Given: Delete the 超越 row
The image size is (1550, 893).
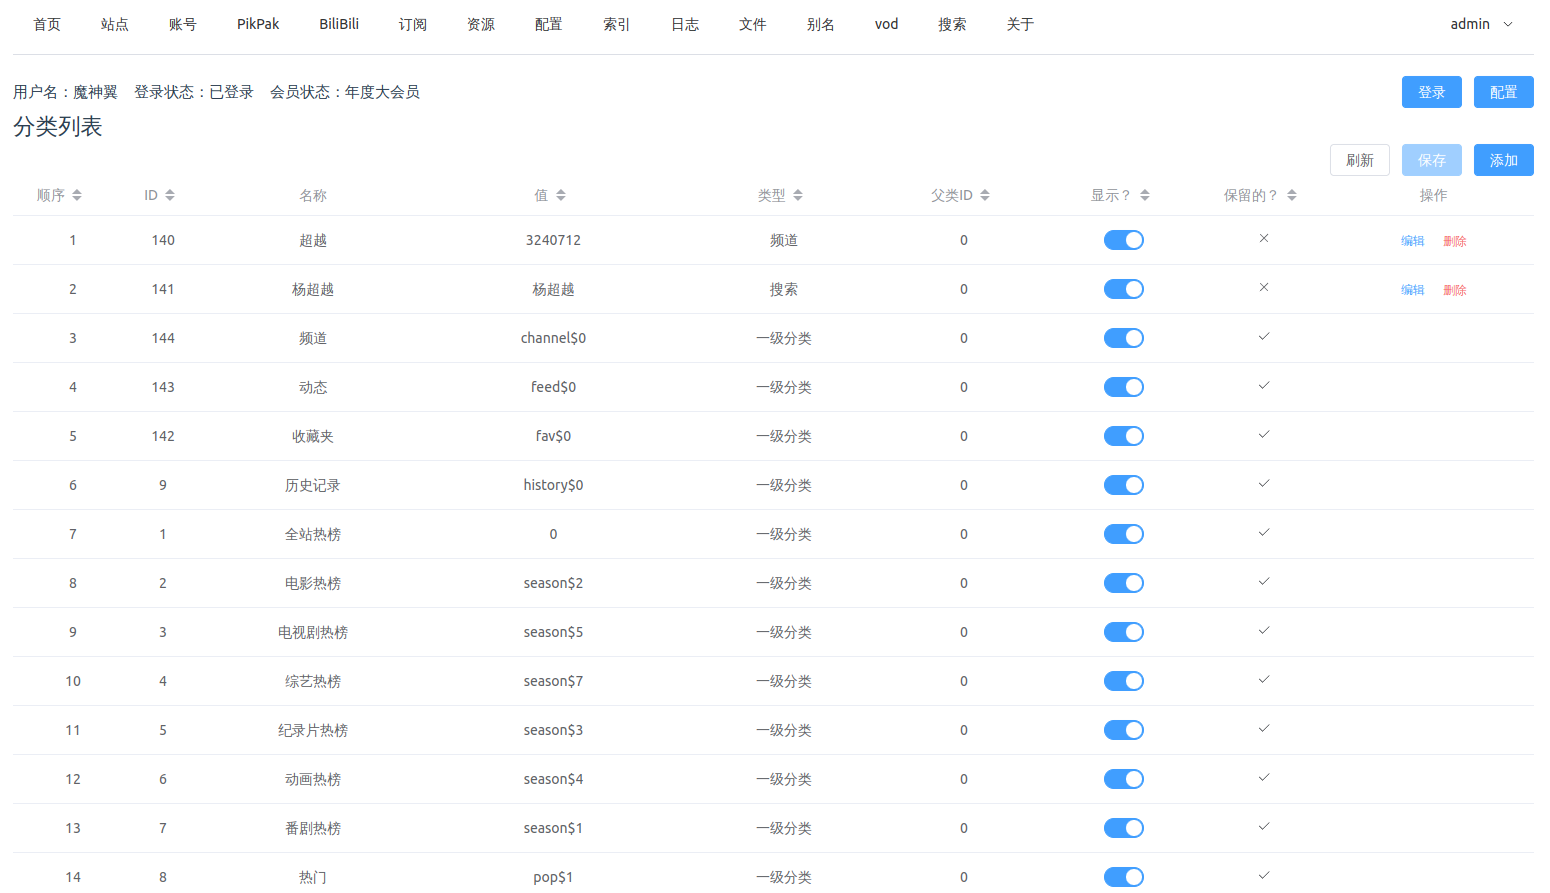Looking at the screenshot, I should [1455, 241].
